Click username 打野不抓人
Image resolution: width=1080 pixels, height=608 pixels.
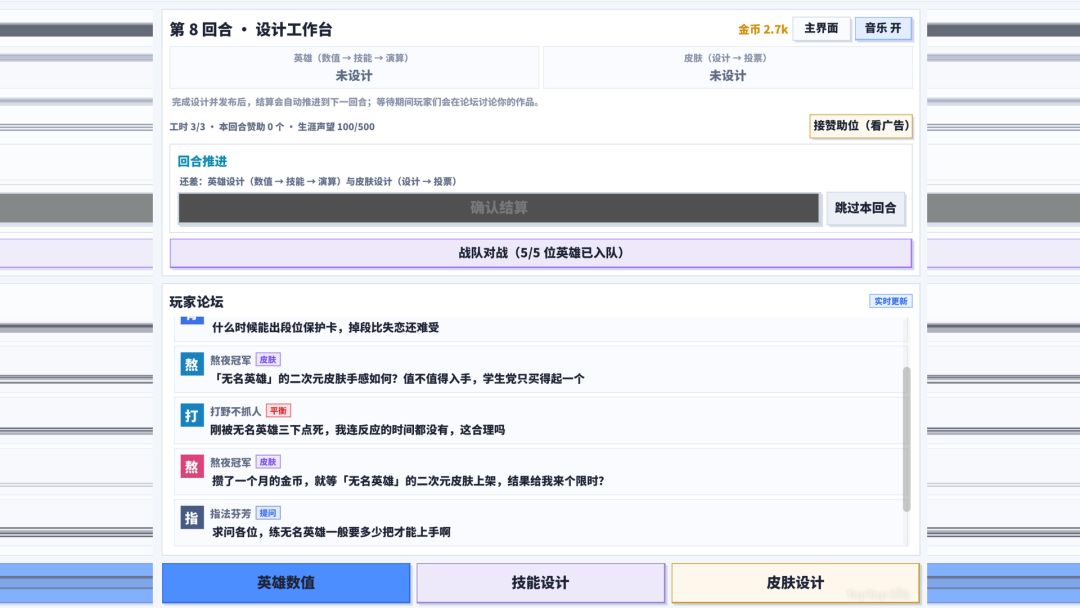pos(236,411)
